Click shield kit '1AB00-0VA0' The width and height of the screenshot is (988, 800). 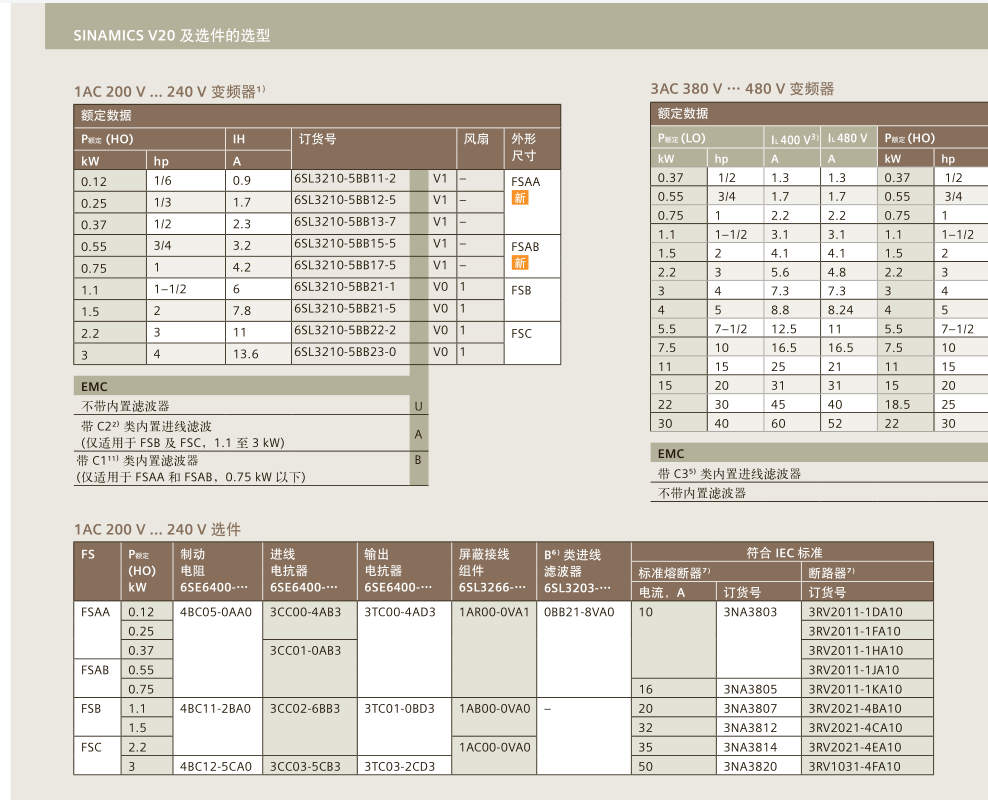coord(494,709)
